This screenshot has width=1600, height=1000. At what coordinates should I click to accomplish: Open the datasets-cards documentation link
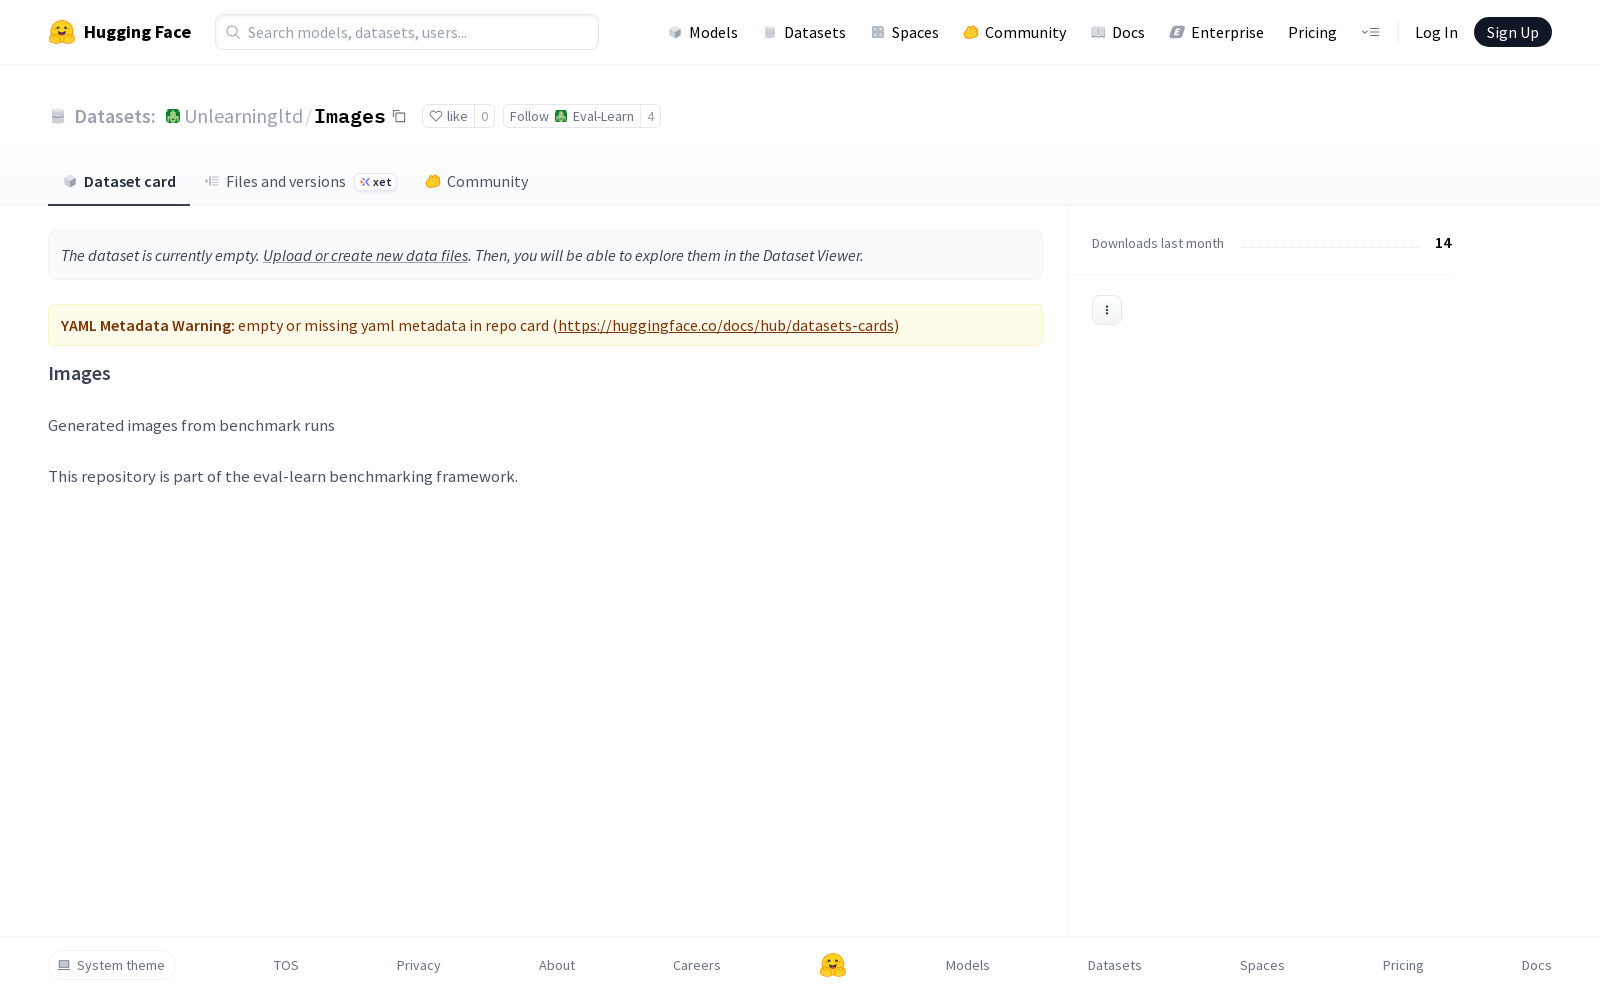coord(726,325)
